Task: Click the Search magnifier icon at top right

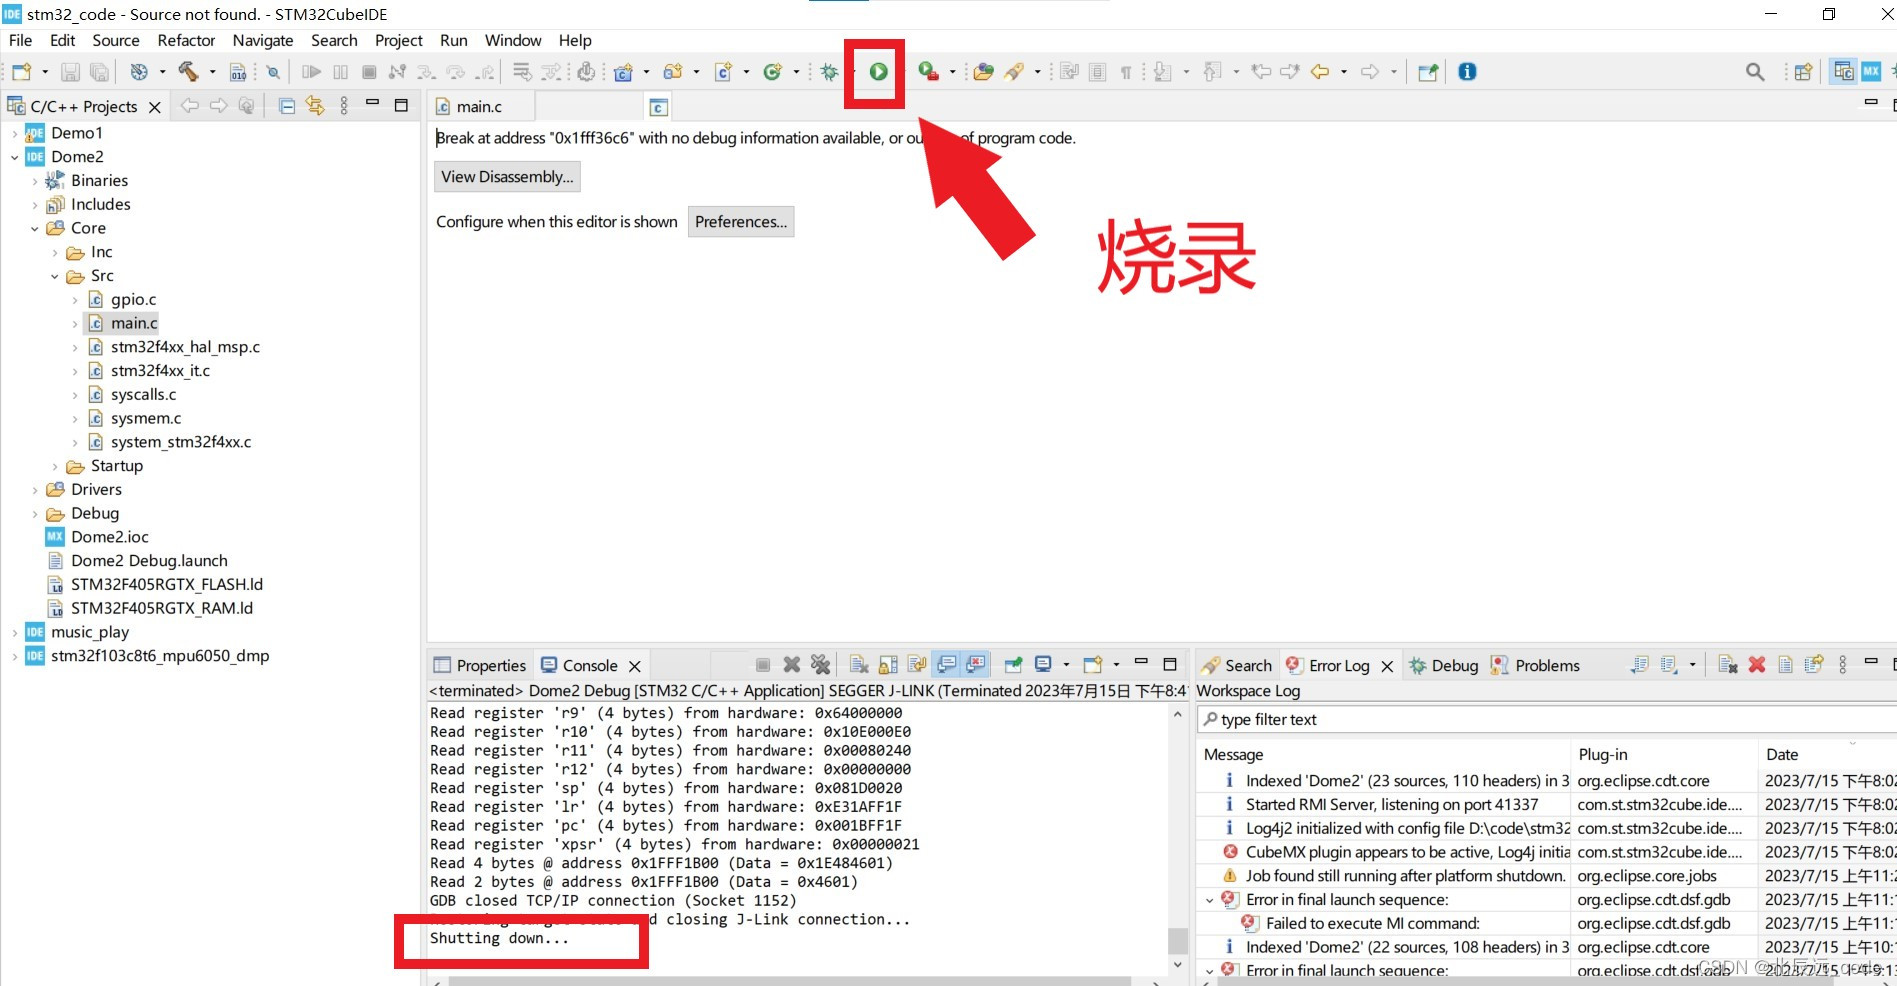Action: [1755, 72]
